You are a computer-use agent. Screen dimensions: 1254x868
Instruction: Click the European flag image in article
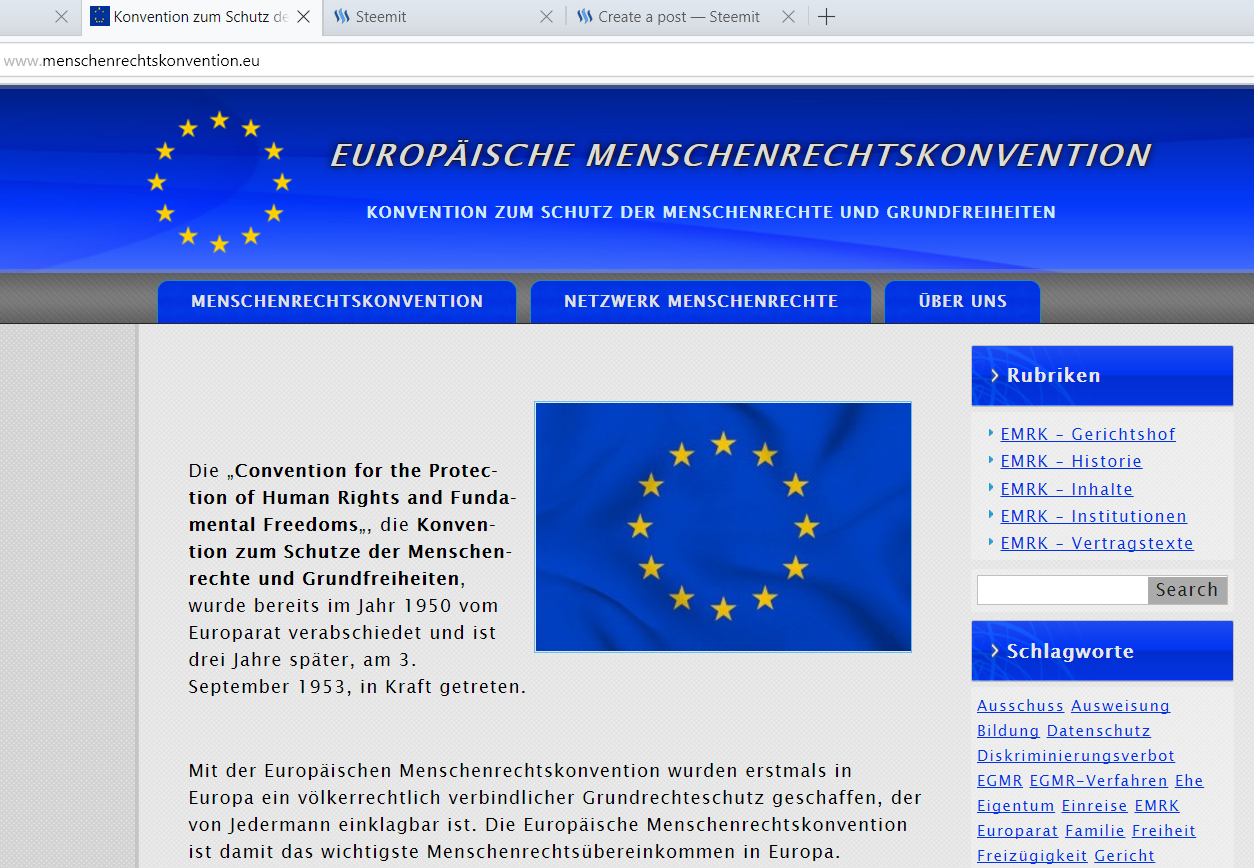click(723, 527)
